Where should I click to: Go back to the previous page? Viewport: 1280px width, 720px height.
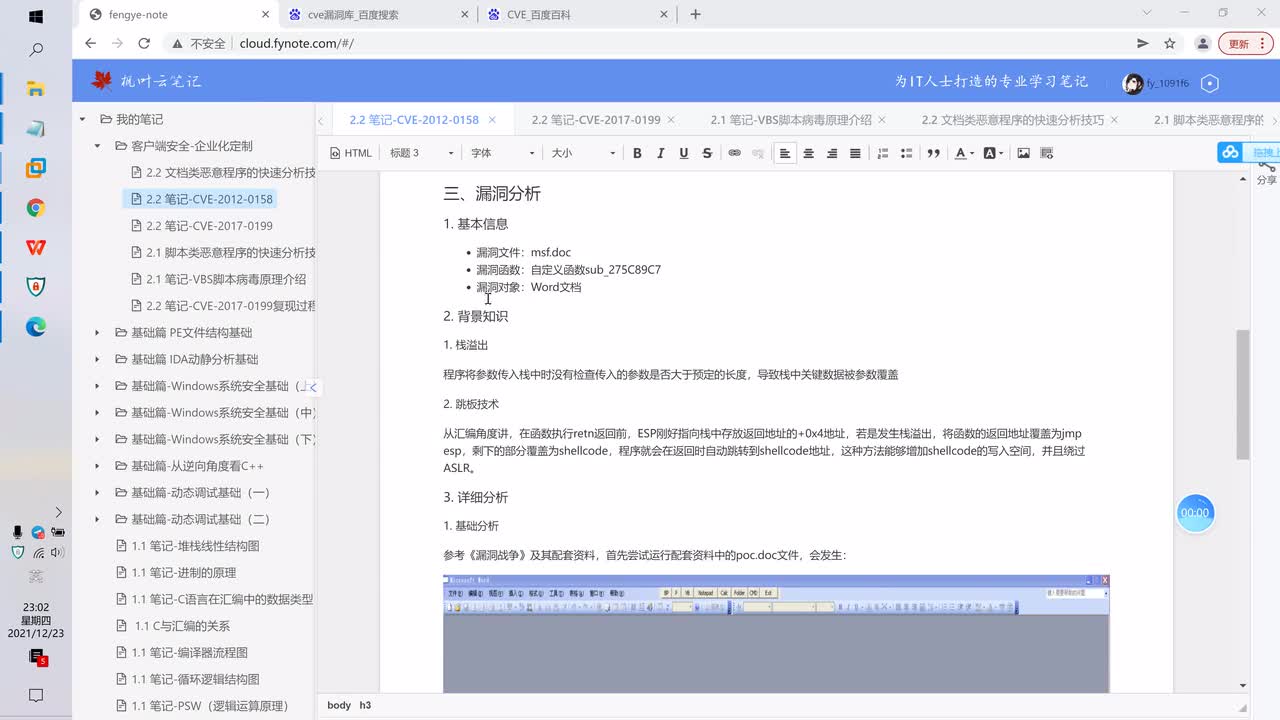click(91, 44)
